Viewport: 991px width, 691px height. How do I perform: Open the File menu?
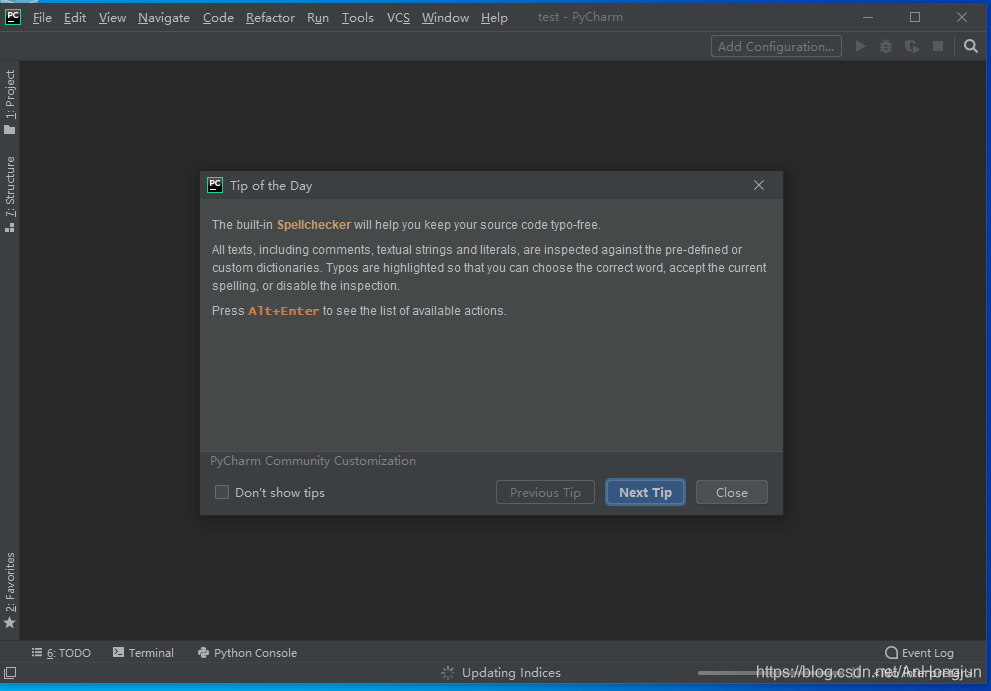(x=42, y=18)
